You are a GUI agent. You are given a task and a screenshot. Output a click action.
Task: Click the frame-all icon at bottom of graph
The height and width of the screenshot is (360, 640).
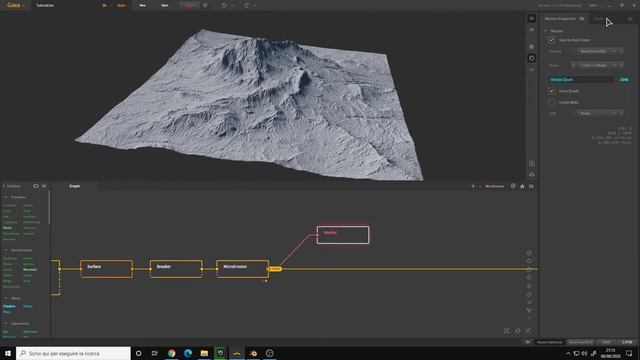tap(507, 331)
